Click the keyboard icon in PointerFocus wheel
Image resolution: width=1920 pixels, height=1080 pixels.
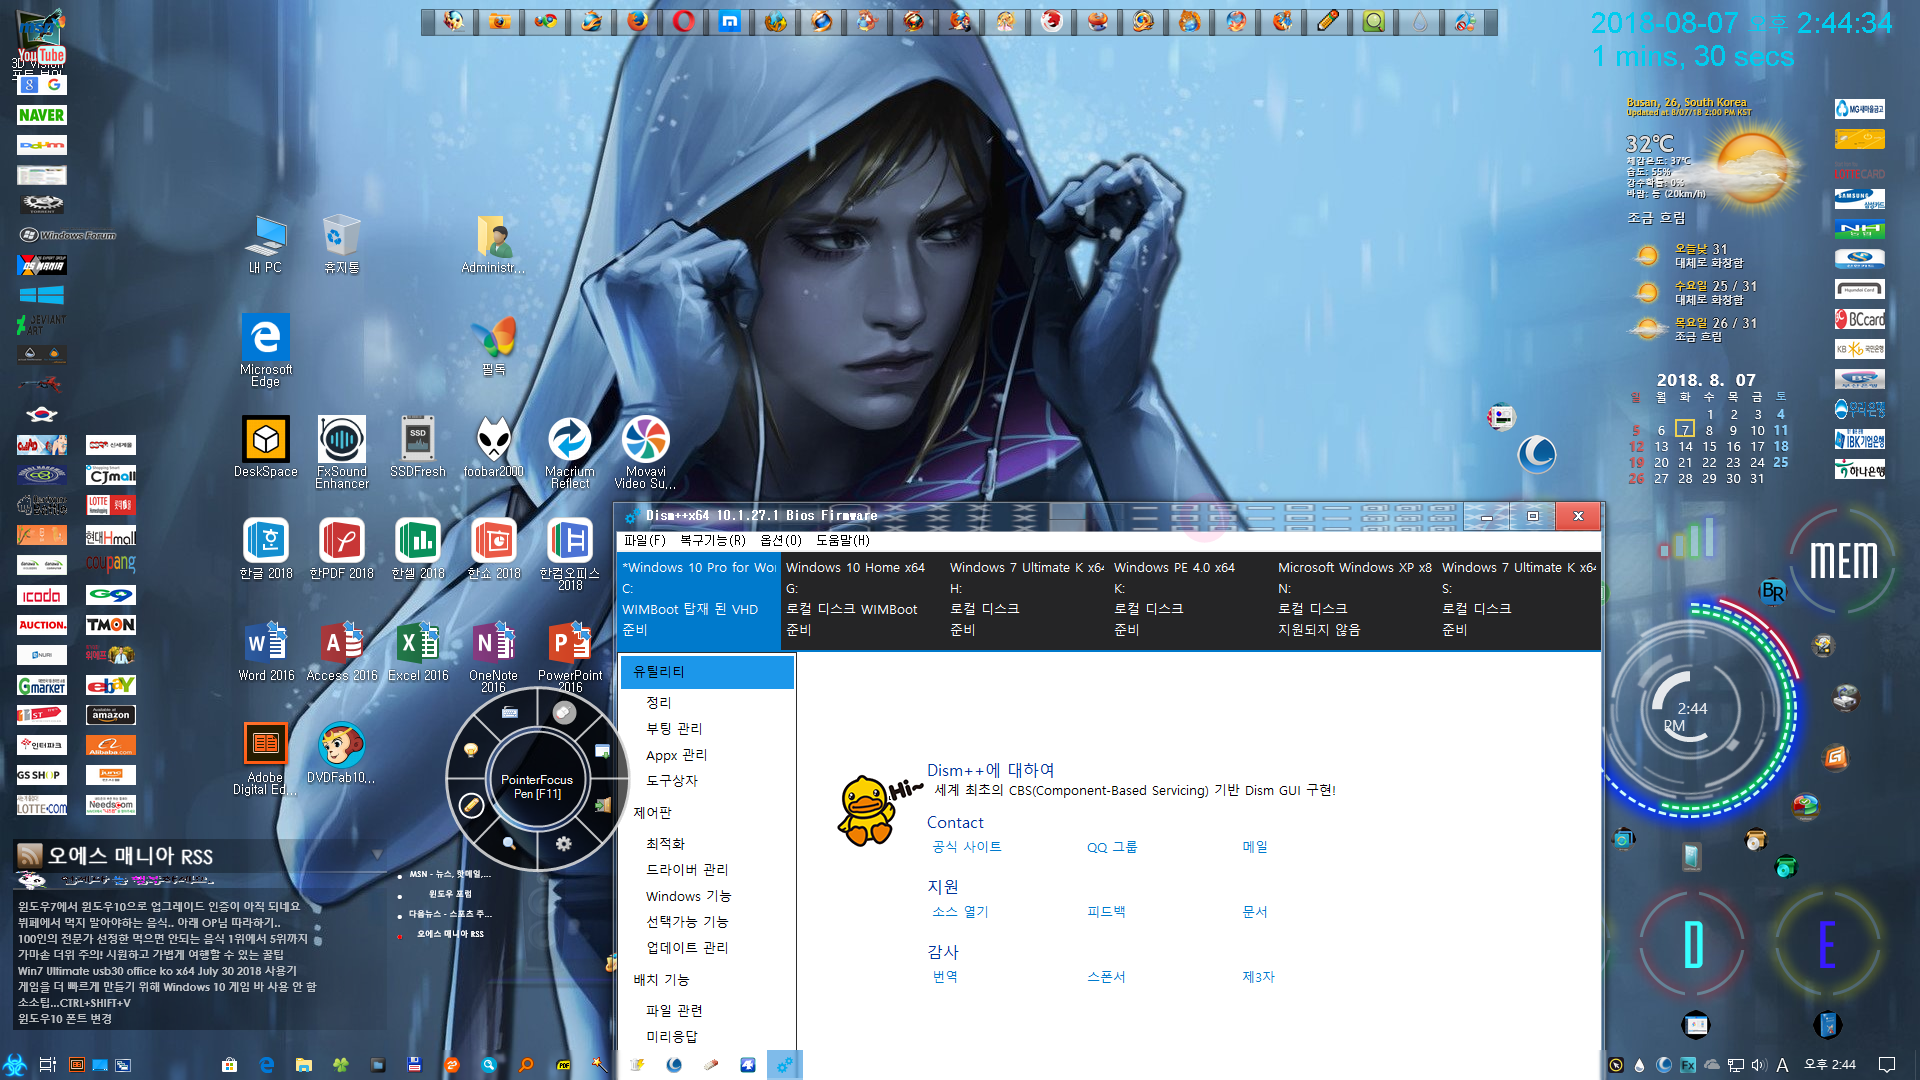pos(509,712)
